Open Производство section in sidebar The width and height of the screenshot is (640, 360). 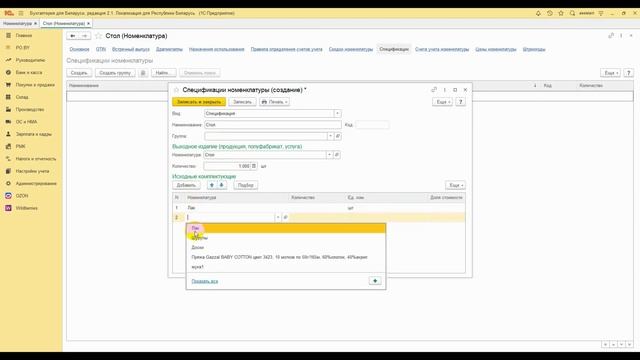30,109
